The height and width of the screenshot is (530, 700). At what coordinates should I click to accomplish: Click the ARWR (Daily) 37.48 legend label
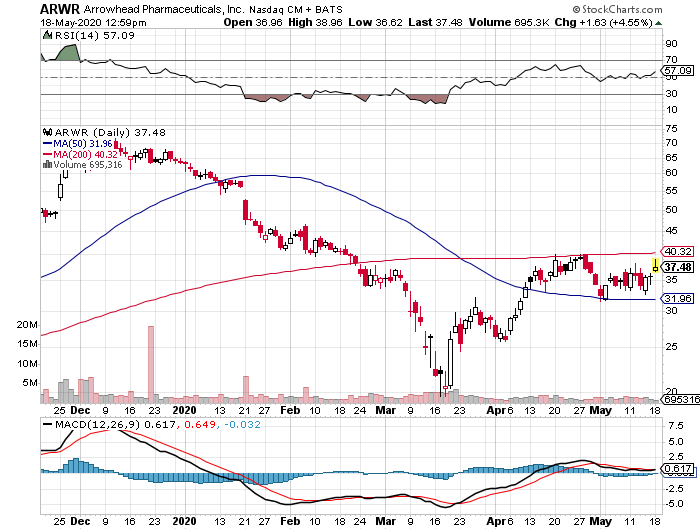(x=110, y=133)
